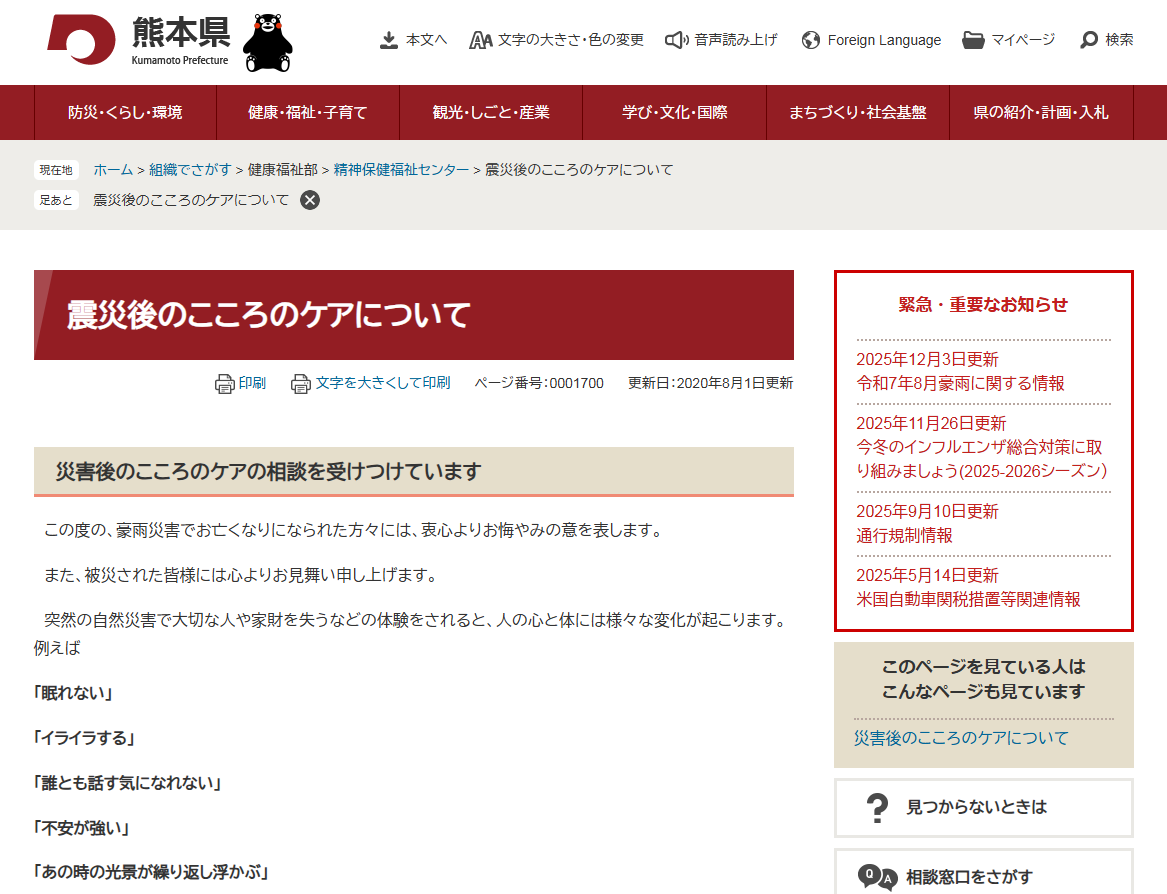Go to 精神保健福祉センター breadcrumb link
The width and height of the screenshot is (1167, 894).
pos(401,170)
